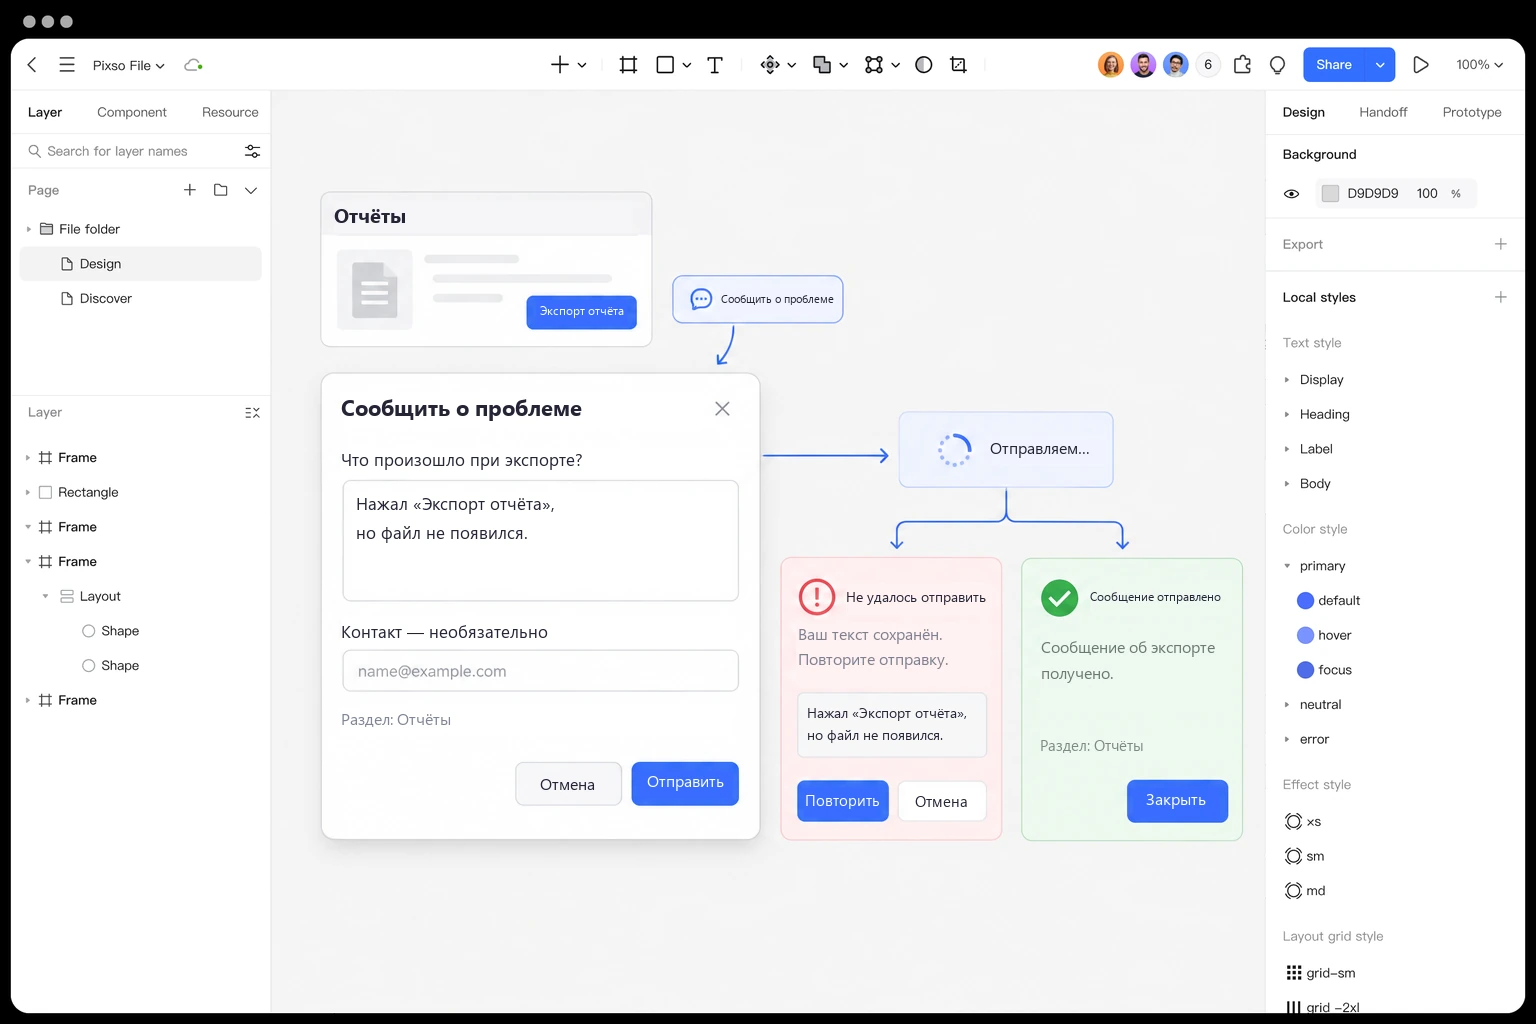Create a new page folder

tap(221, 190)
